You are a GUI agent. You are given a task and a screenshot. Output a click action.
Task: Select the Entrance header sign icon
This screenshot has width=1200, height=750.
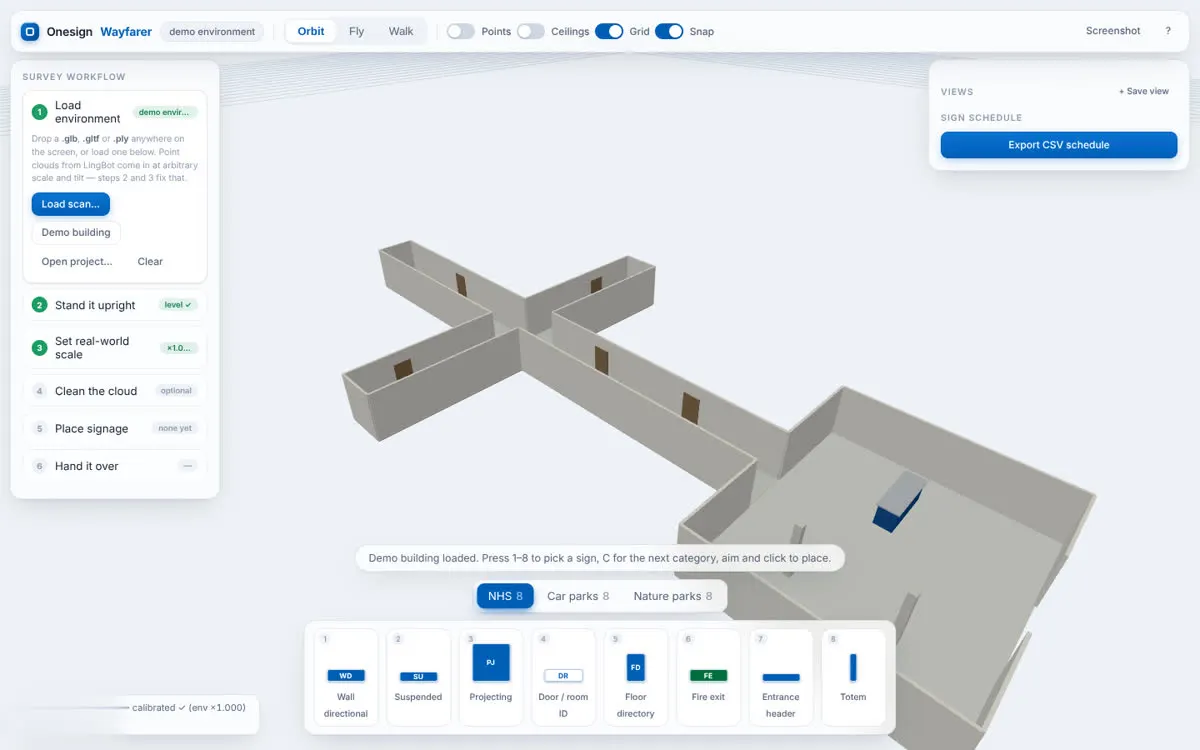tap(781, 676)
